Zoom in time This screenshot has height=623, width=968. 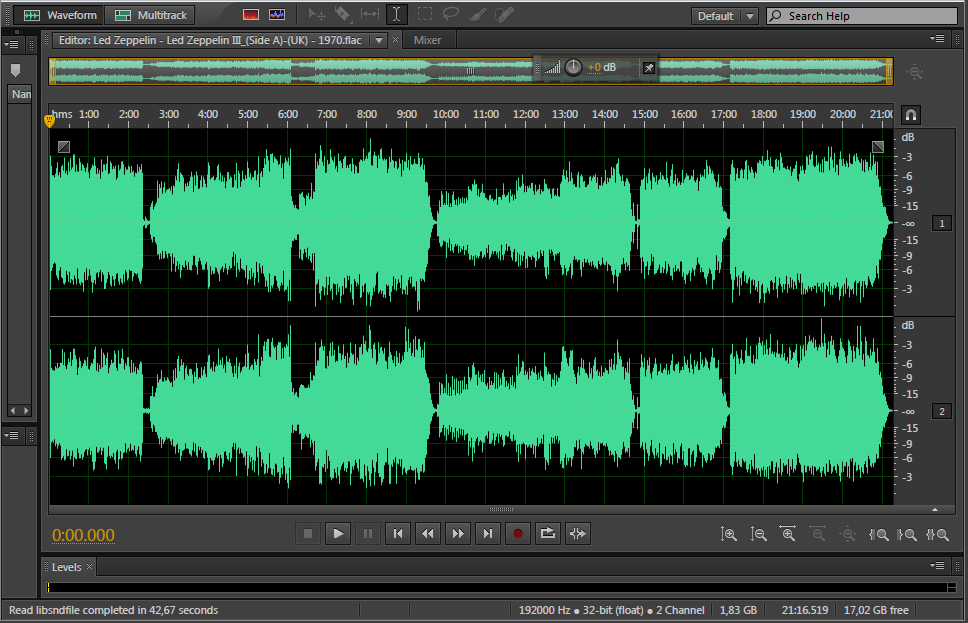click(x=788, y=534)
